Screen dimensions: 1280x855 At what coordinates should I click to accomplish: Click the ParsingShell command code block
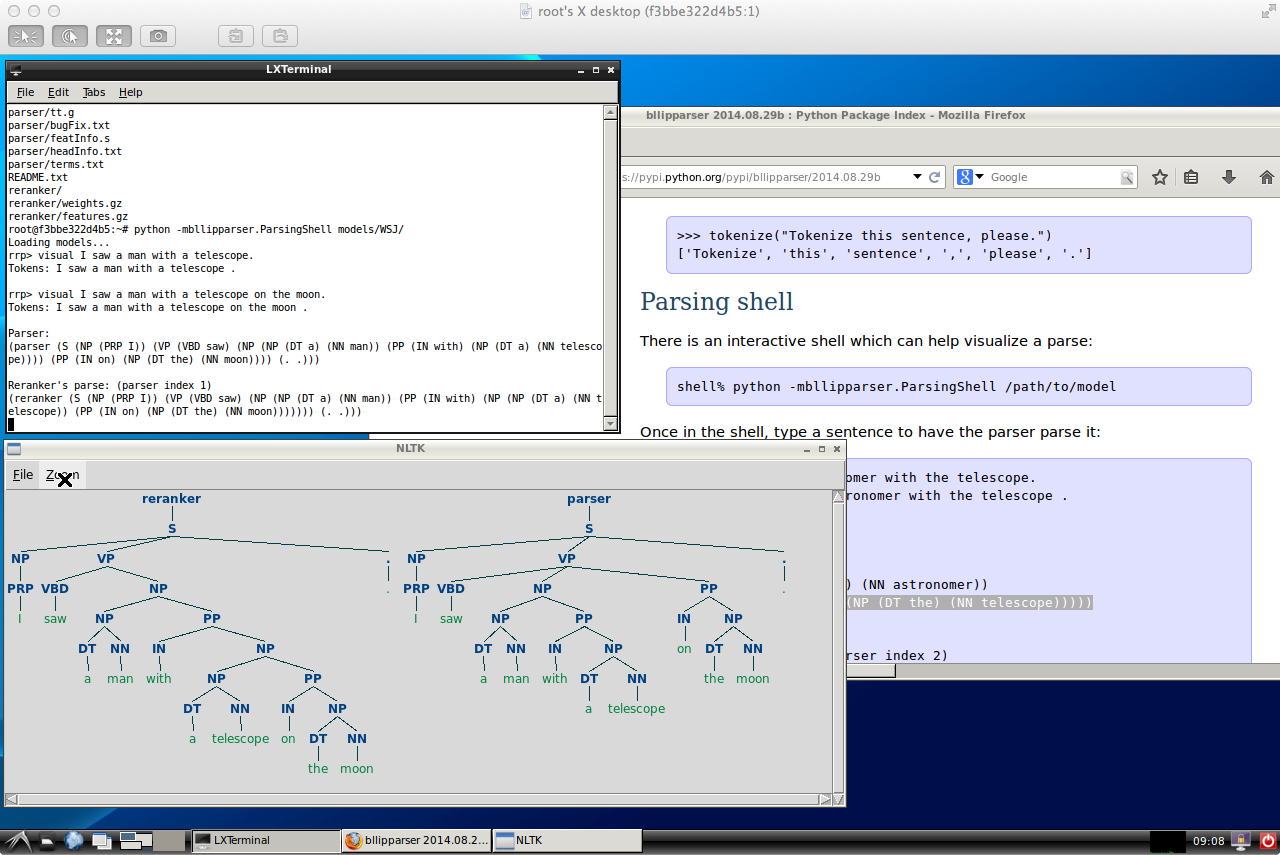coord(958,386)
